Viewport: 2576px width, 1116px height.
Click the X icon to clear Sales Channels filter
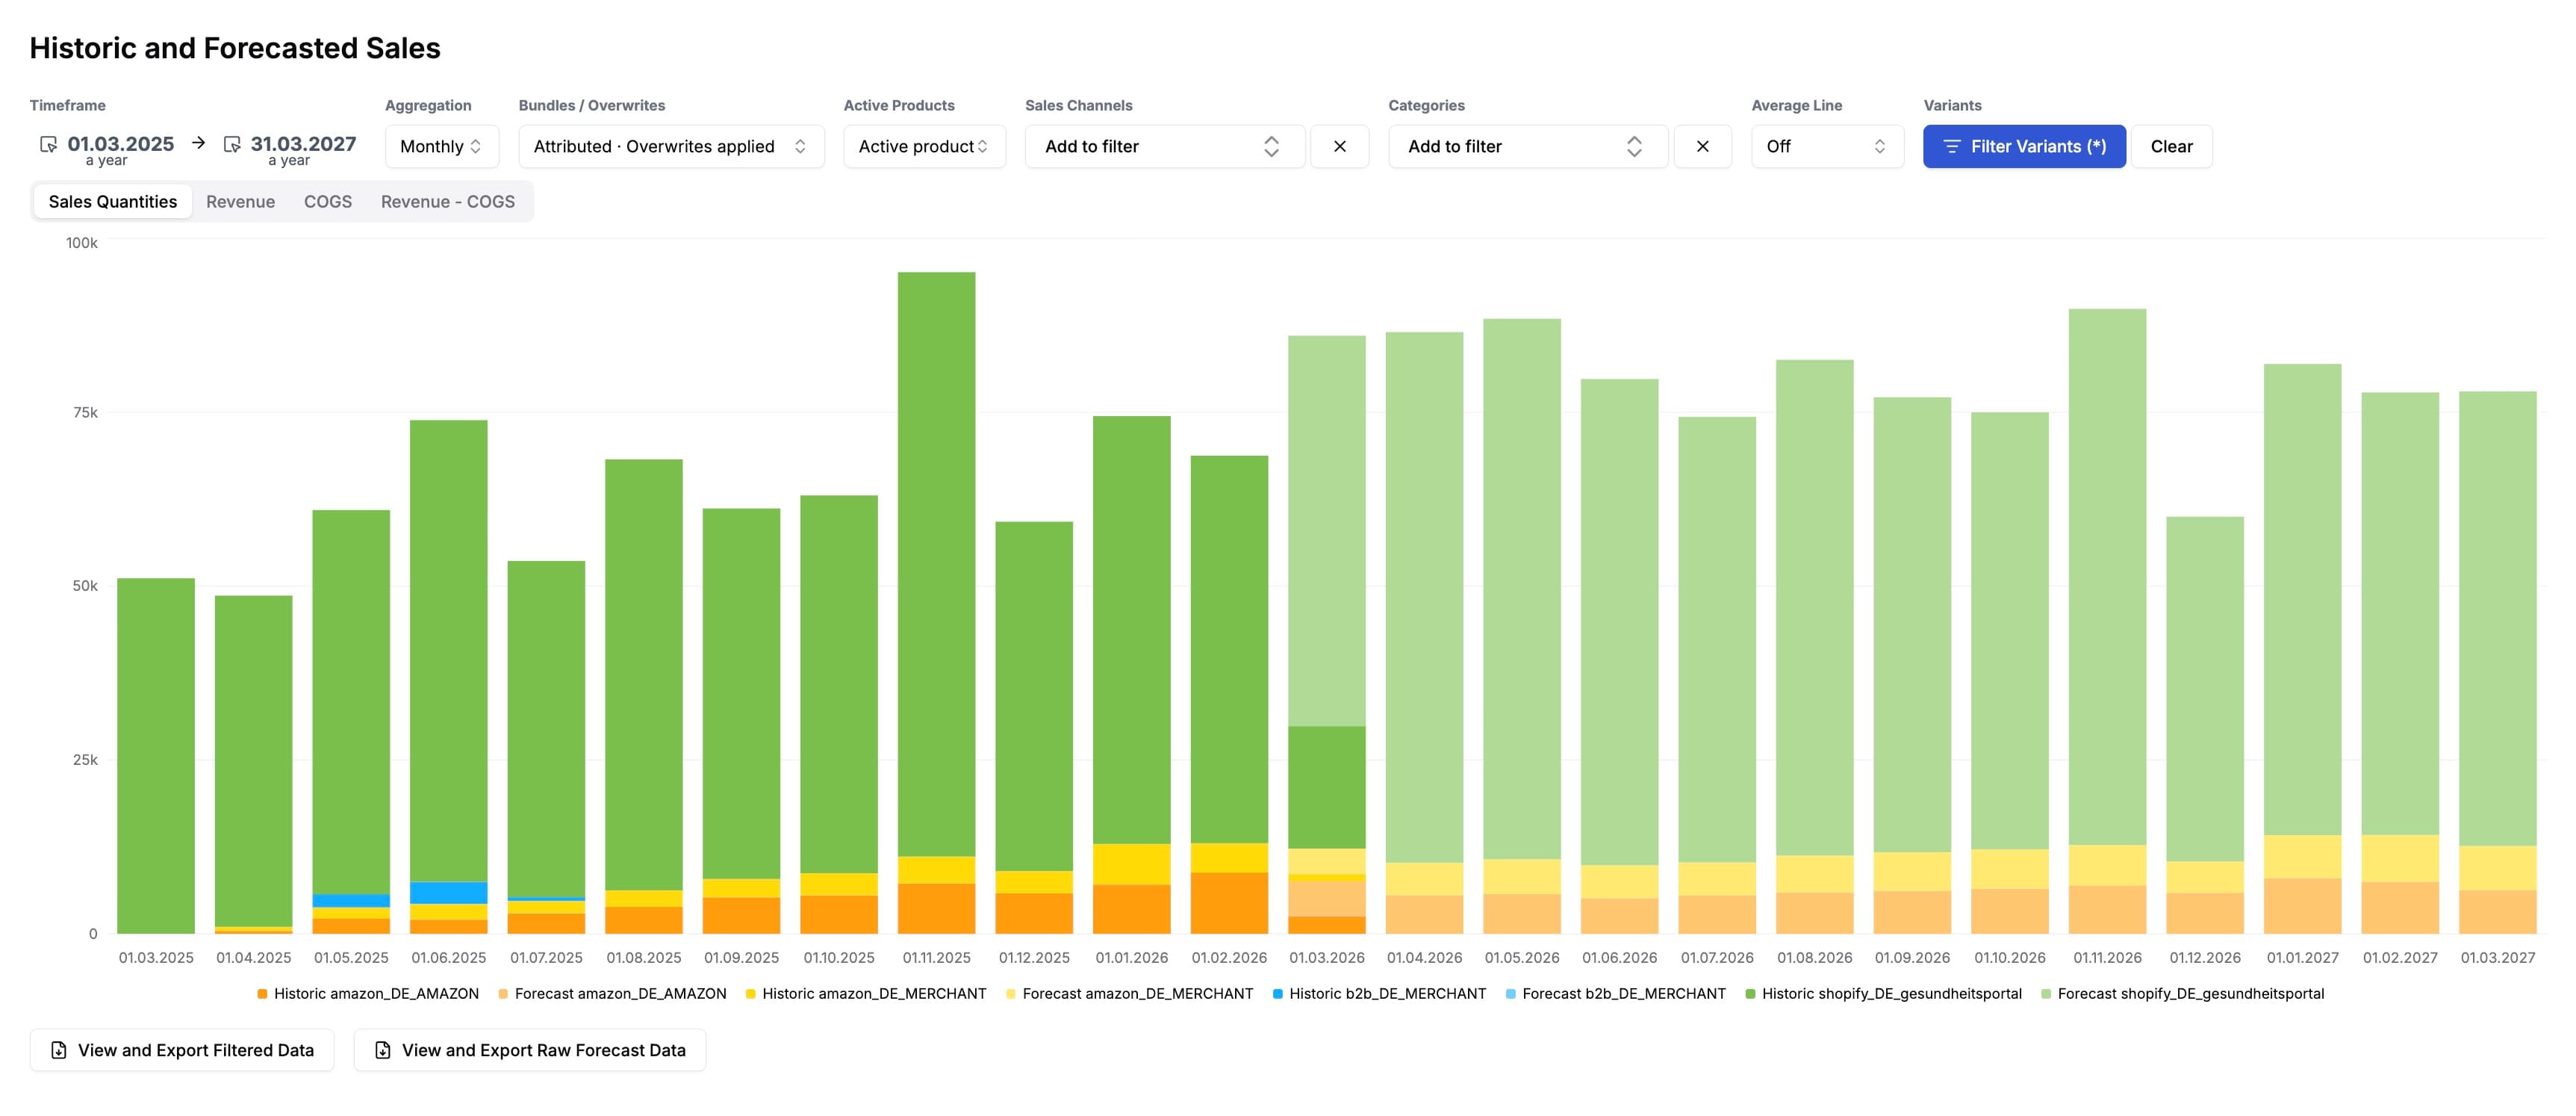click(x=1339, y=146)
